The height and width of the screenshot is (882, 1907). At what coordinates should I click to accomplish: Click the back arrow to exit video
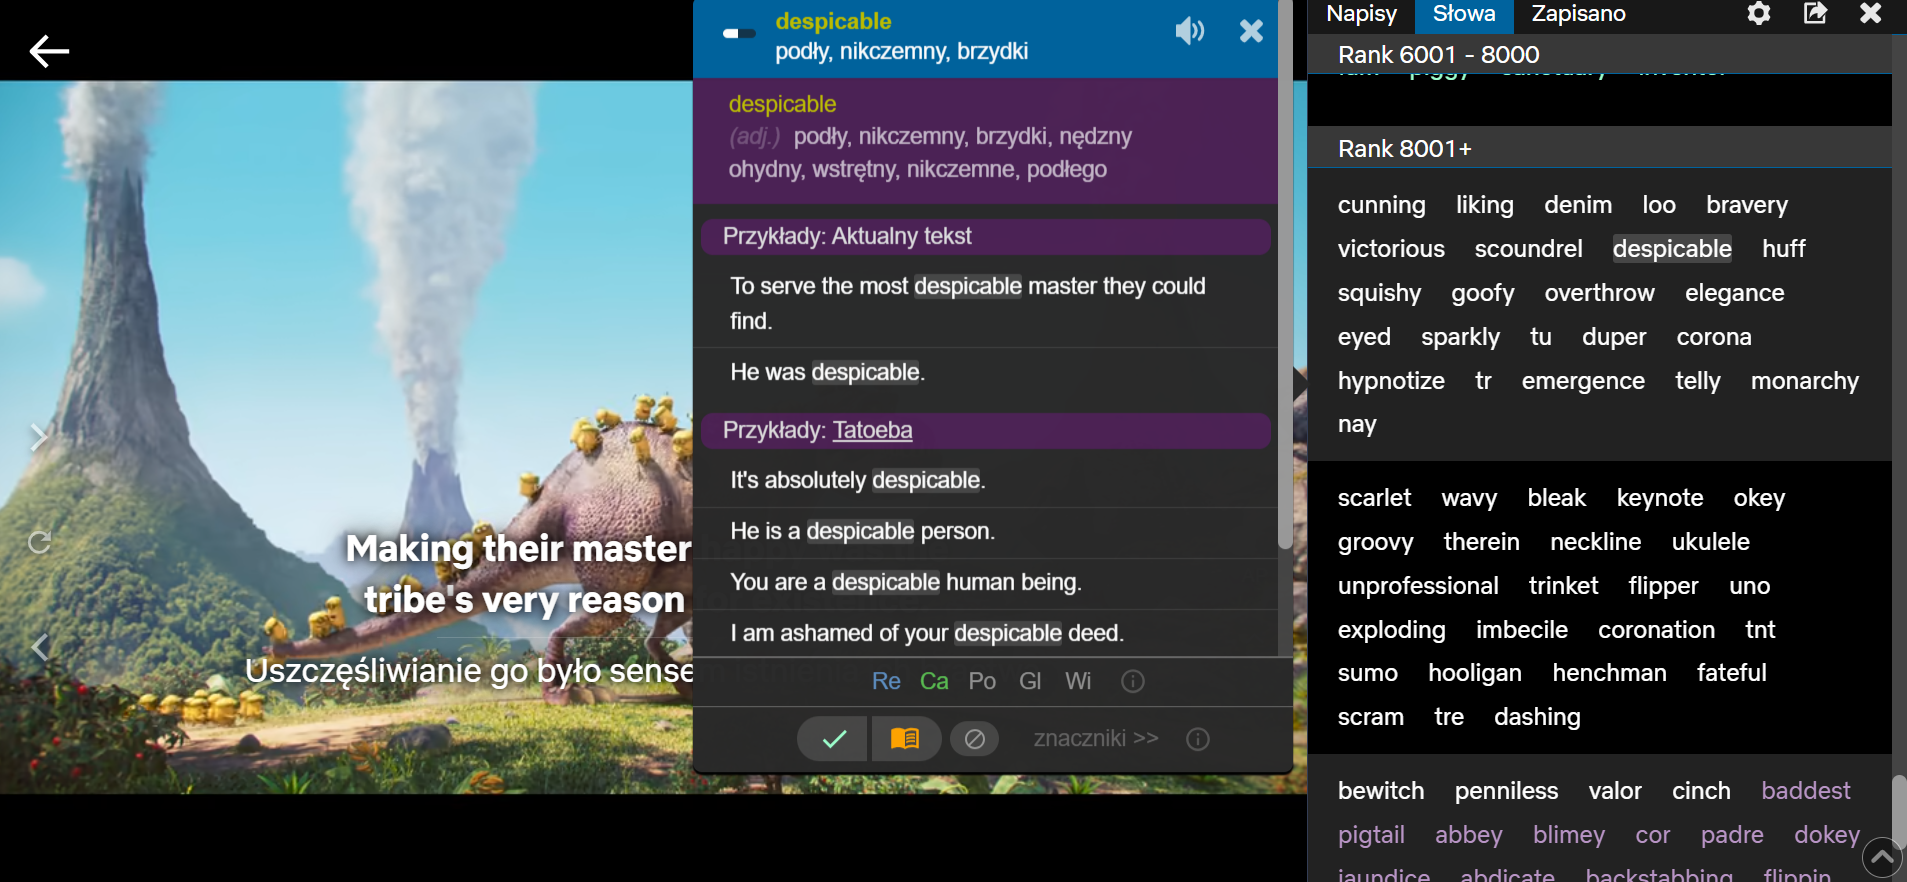pos(49,51)
